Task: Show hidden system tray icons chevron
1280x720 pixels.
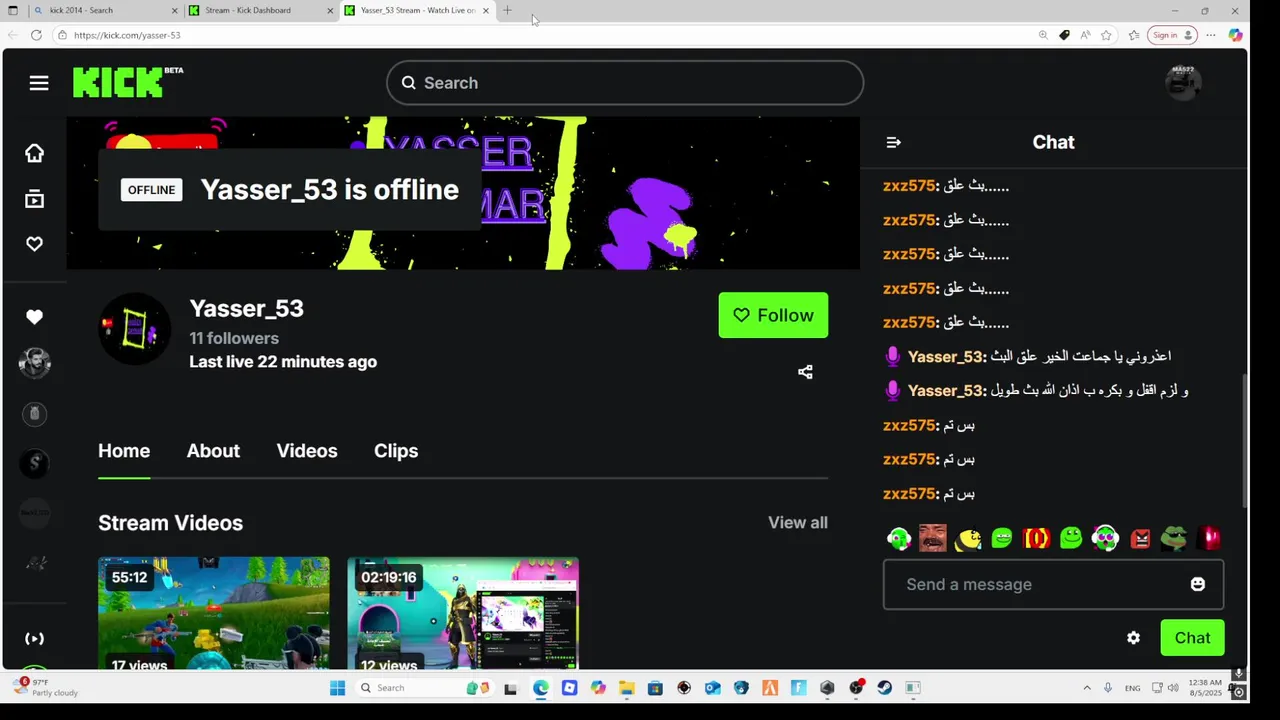Action: pos(1087,688)
